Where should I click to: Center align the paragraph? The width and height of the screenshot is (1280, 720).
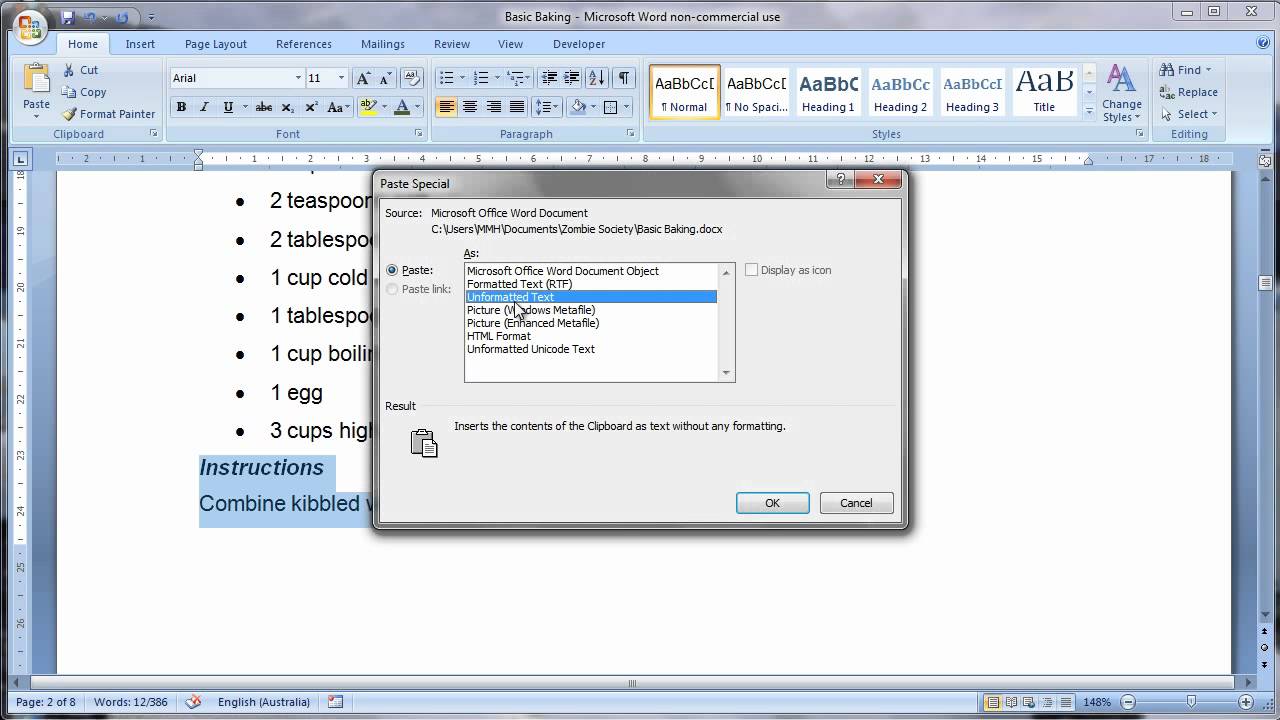click(470, 107)
